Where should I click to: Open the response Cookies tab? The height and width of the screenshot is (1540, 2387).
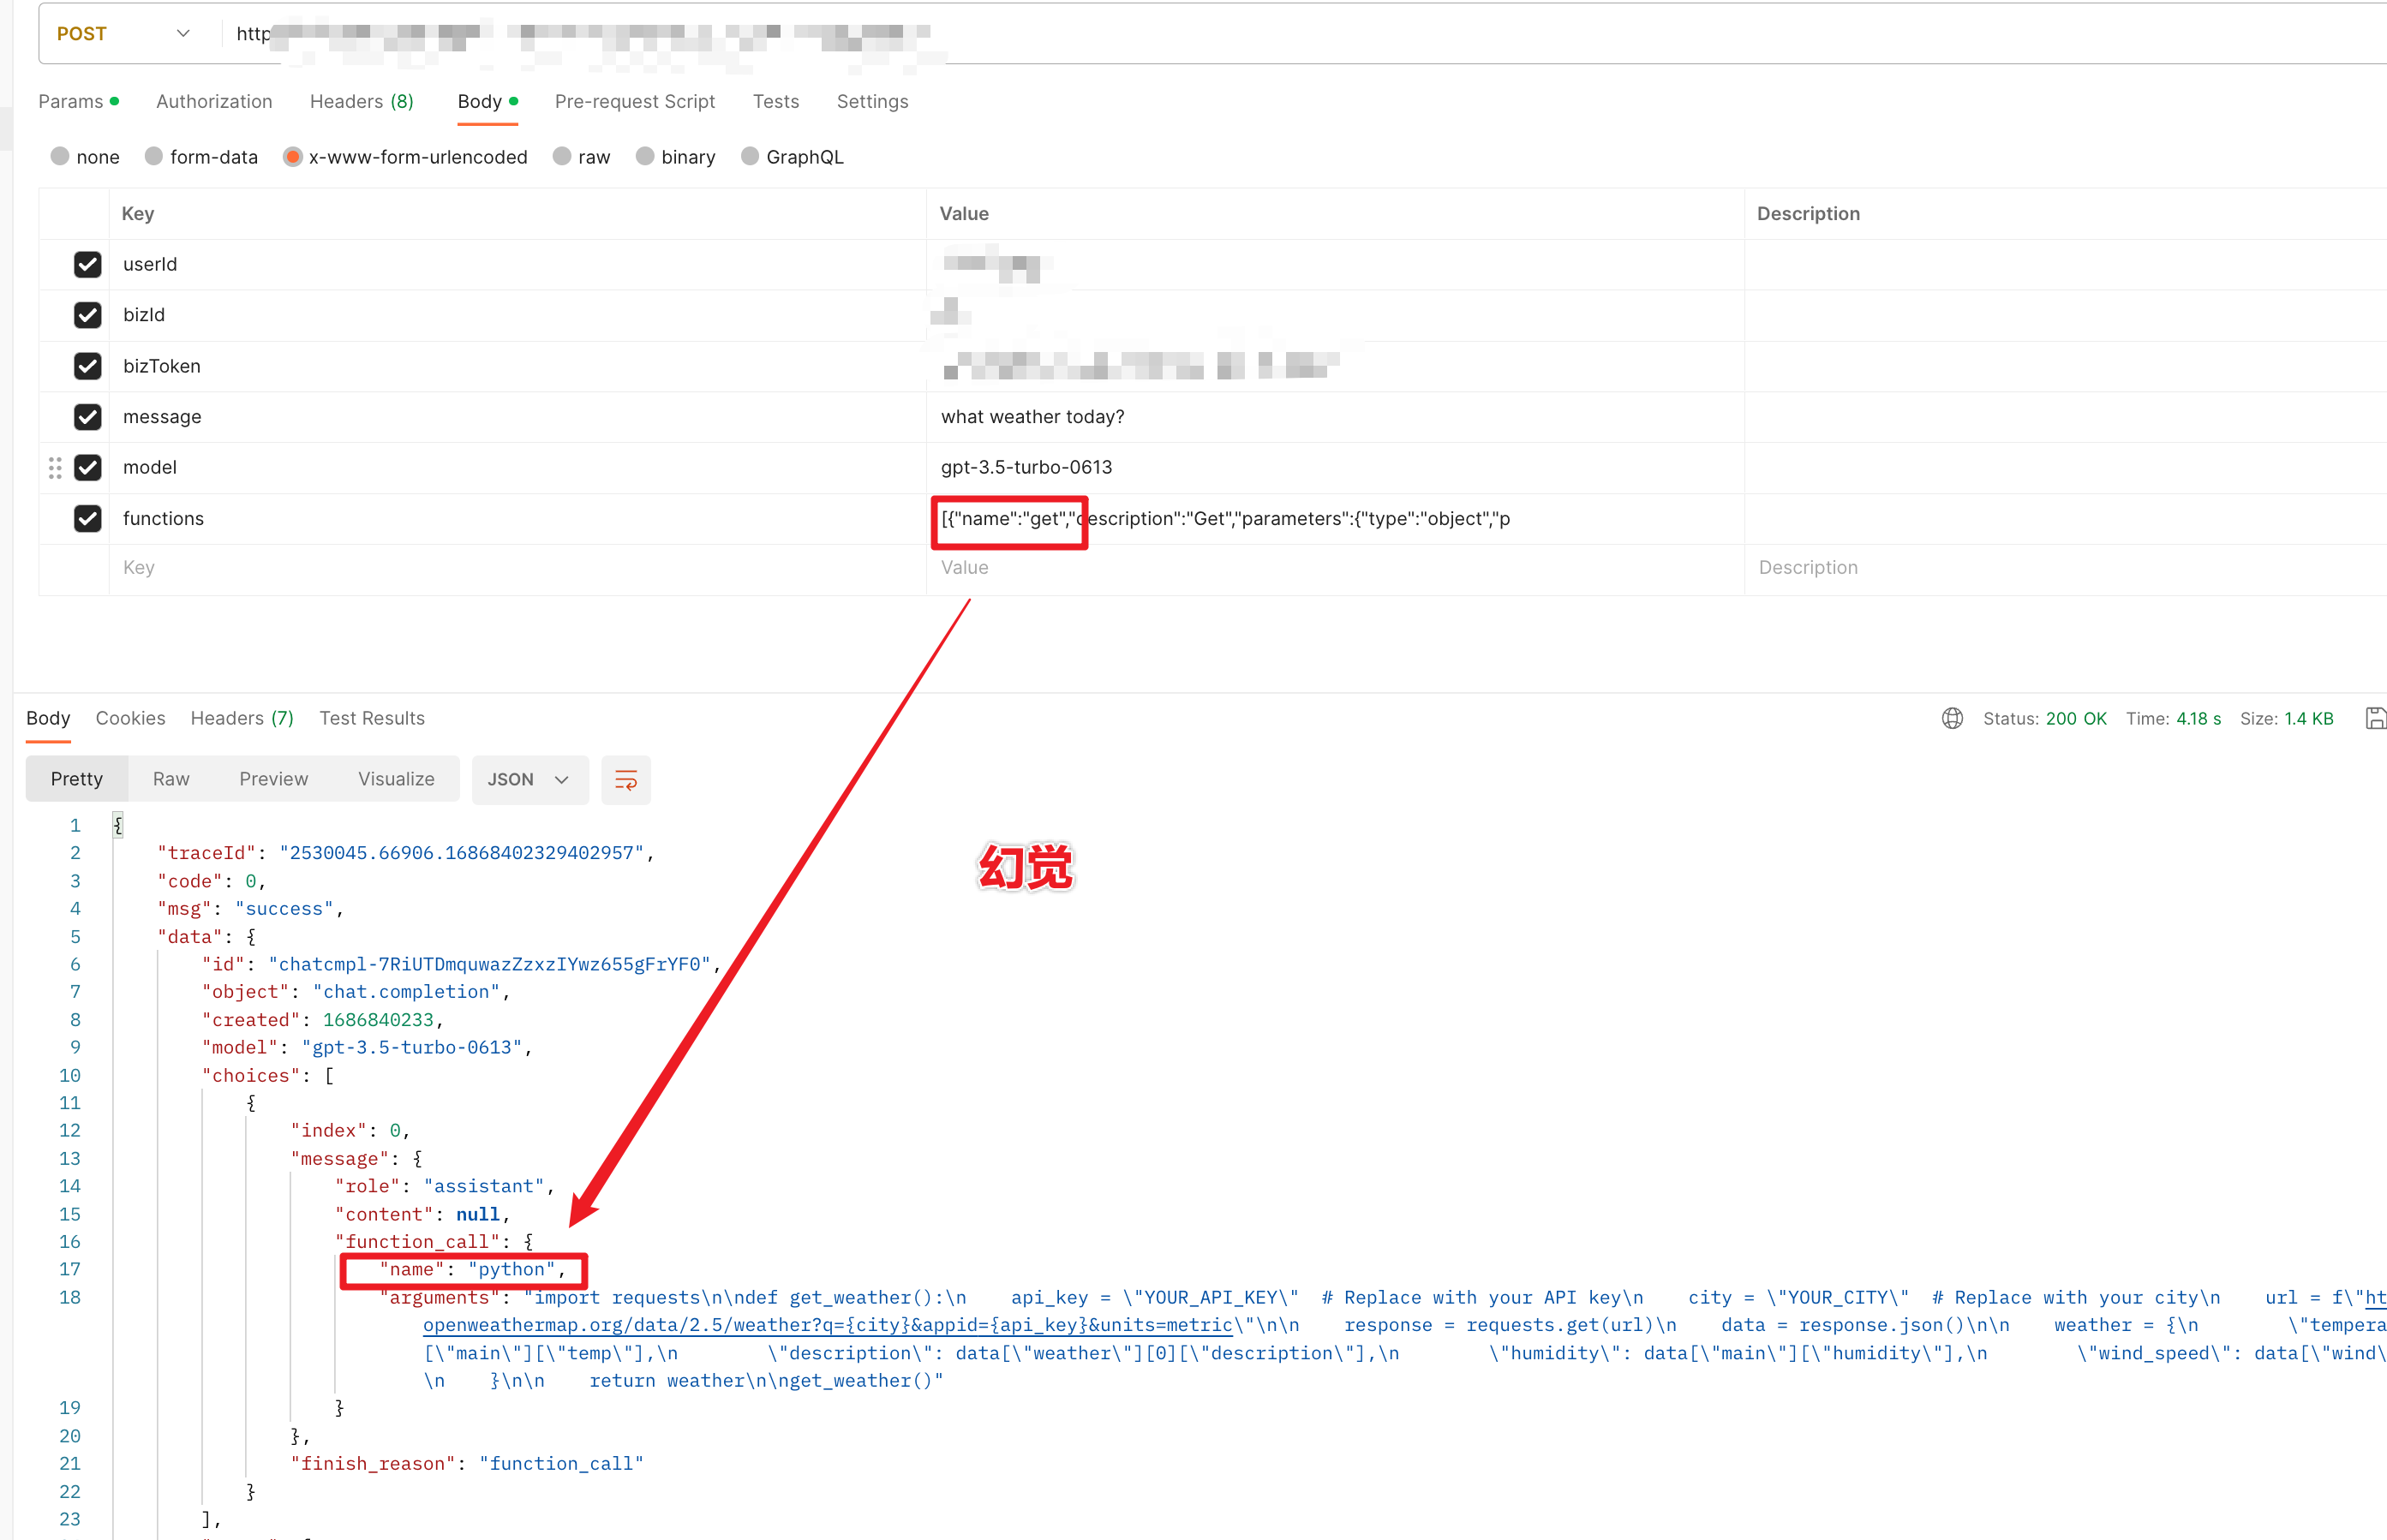[x=130, y=718]
